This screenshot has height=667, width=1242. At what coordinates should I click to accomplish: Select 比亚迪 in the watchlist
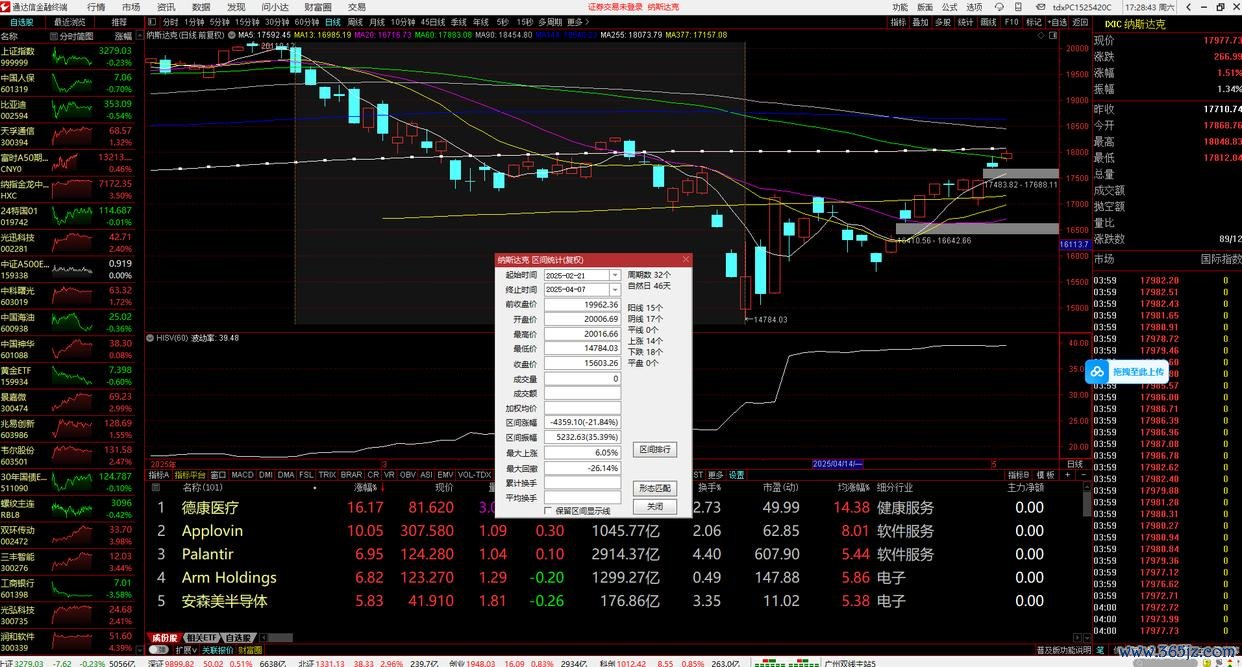[66, 109]
